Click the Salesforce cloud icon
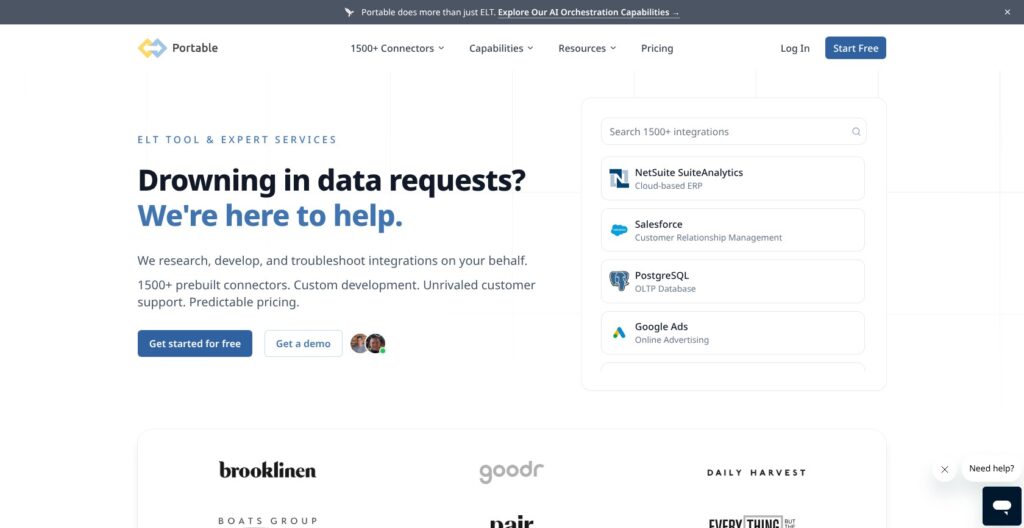Image resolution: width=1024 pixels, height=528 pixels. coord(618,230)
